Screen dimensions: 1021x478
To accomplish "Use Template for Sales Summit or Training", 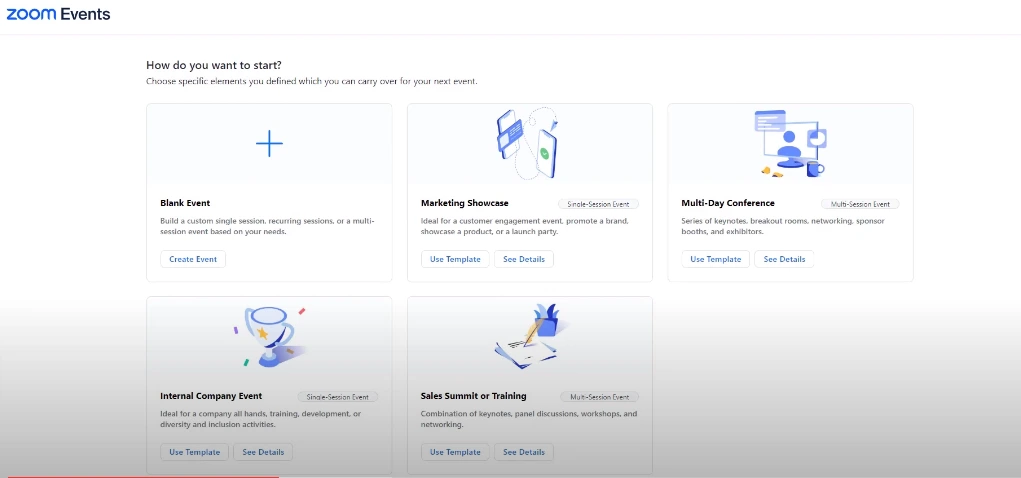I will tap(455, 452).
